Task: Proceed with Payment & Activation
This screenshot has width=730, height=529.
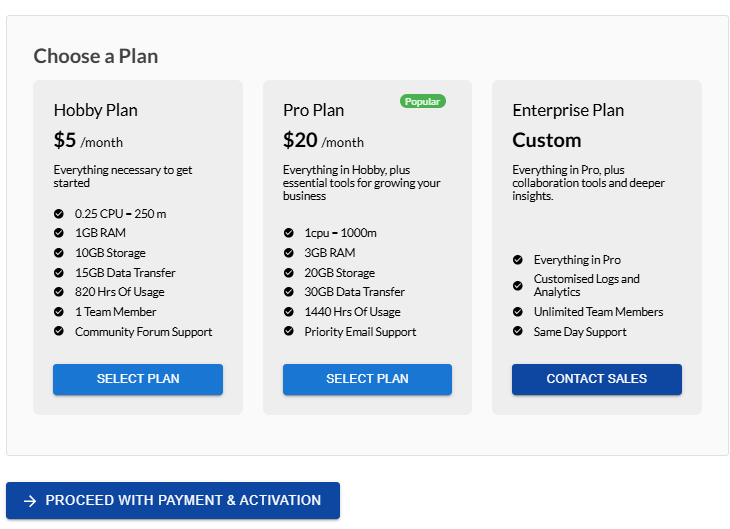Action: point(173,501)
